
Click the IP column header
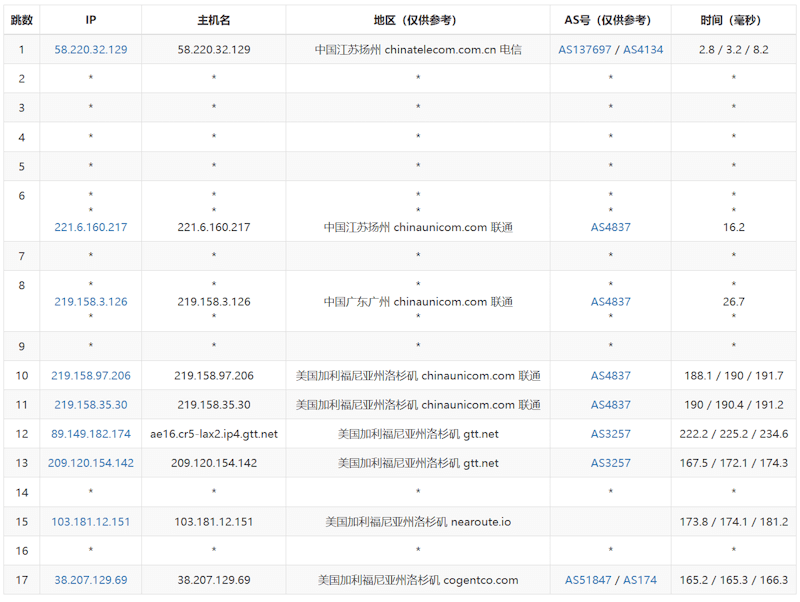coord(91,20)
